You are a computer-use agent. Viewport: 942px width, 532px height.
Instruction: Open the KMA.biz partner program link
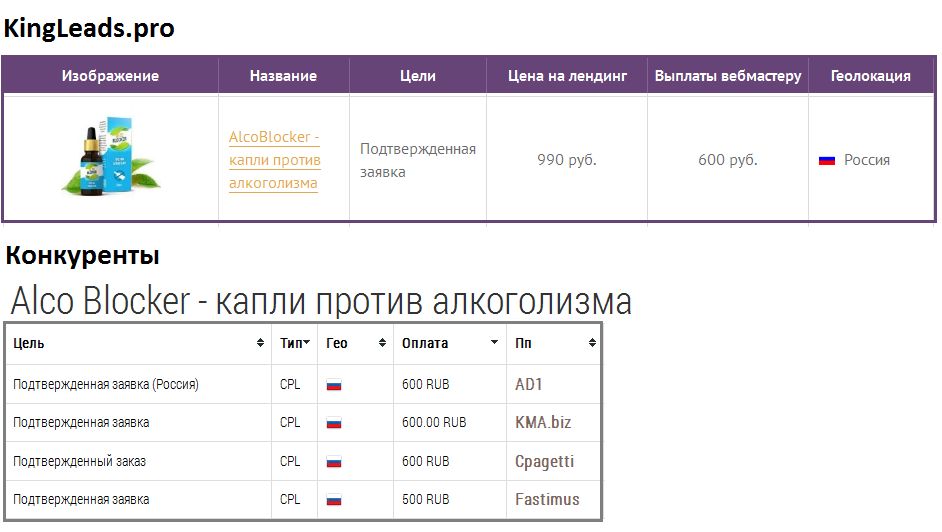point(543,422)
